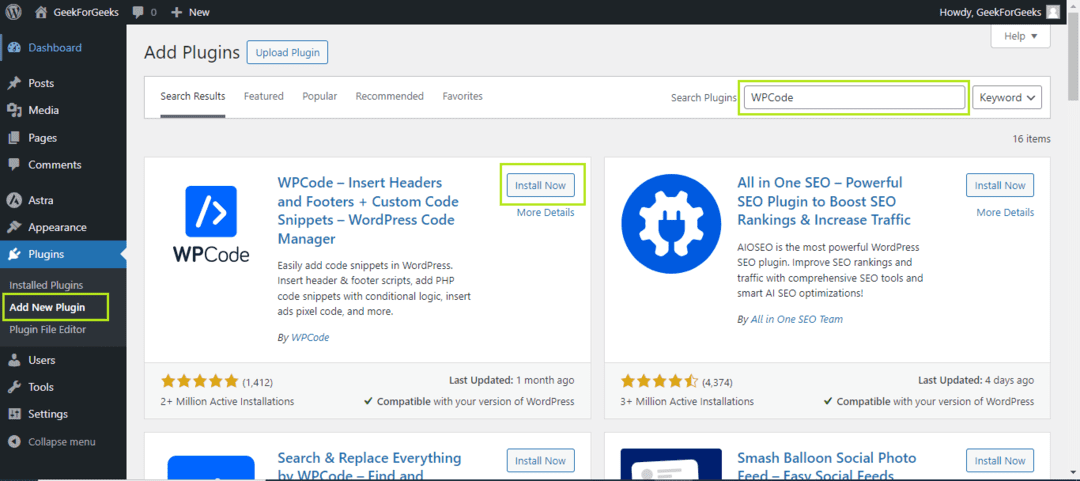1080x481 pixels.
Task: Open the Settings sliders icon
Action: tap(14, 414)
